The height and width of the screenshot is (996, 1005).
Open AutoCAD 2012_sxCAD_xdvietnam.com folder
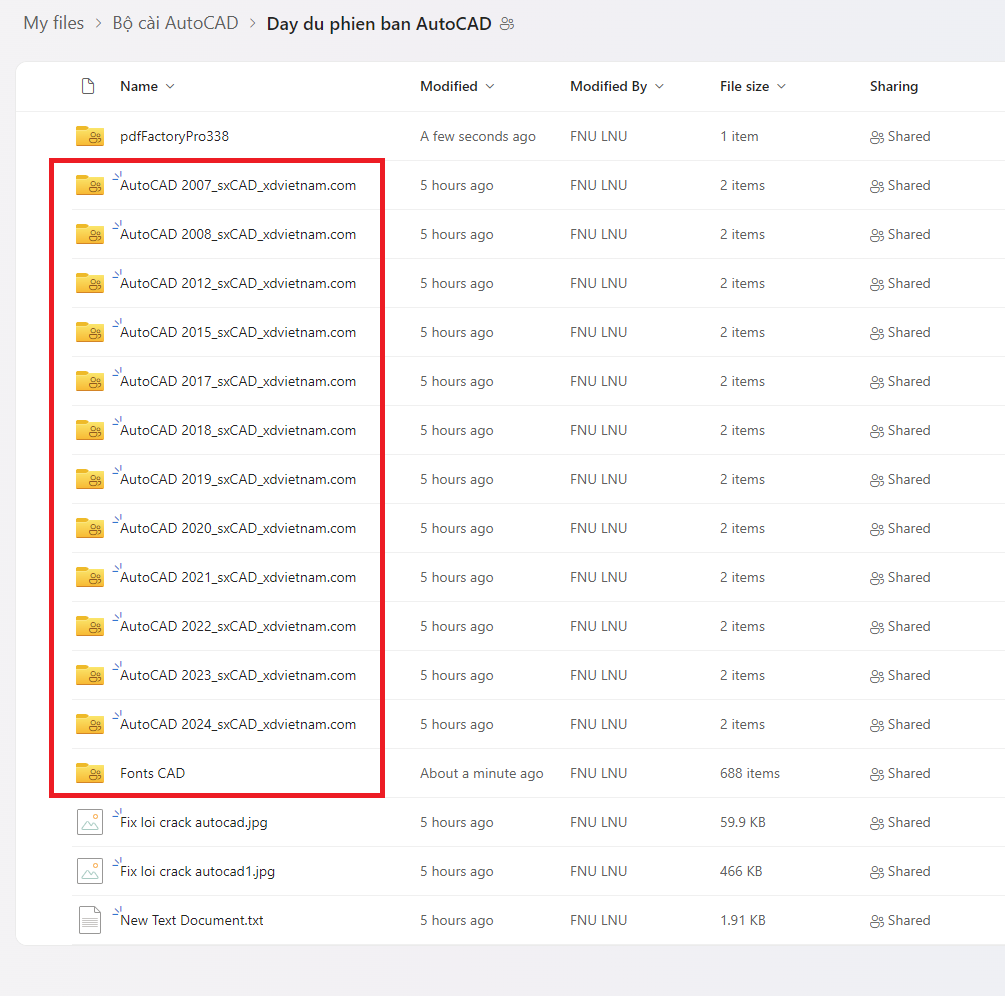pyautogui.click(x=238, y=283)
